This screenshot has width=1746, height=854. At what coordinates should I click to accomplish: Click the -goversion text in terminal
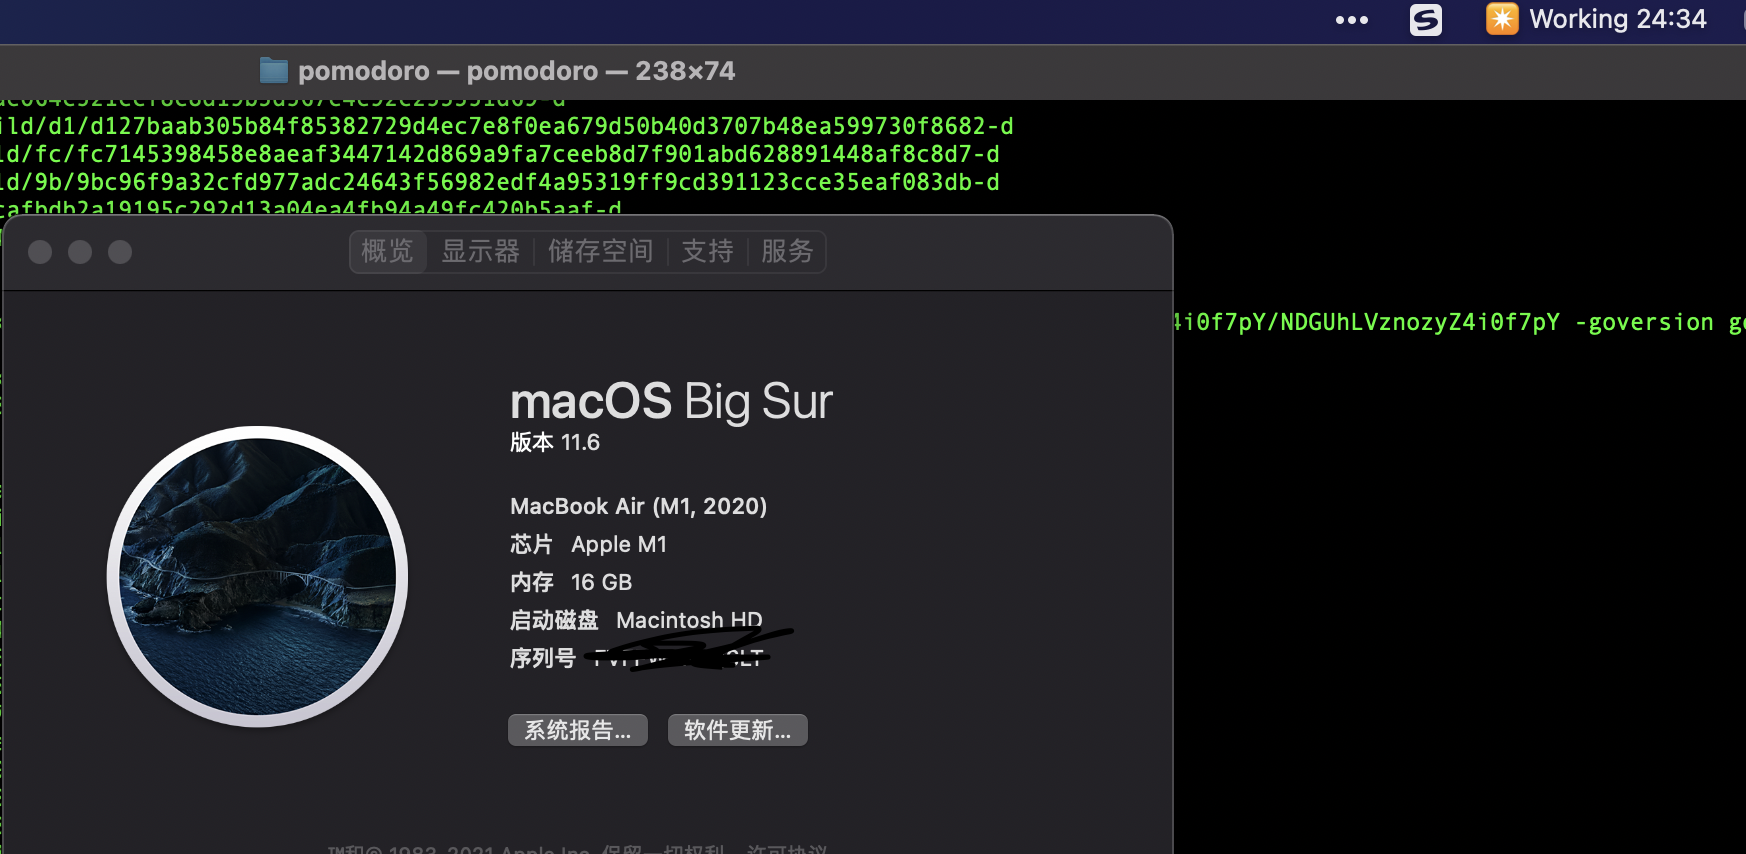tap(1645, 322)
